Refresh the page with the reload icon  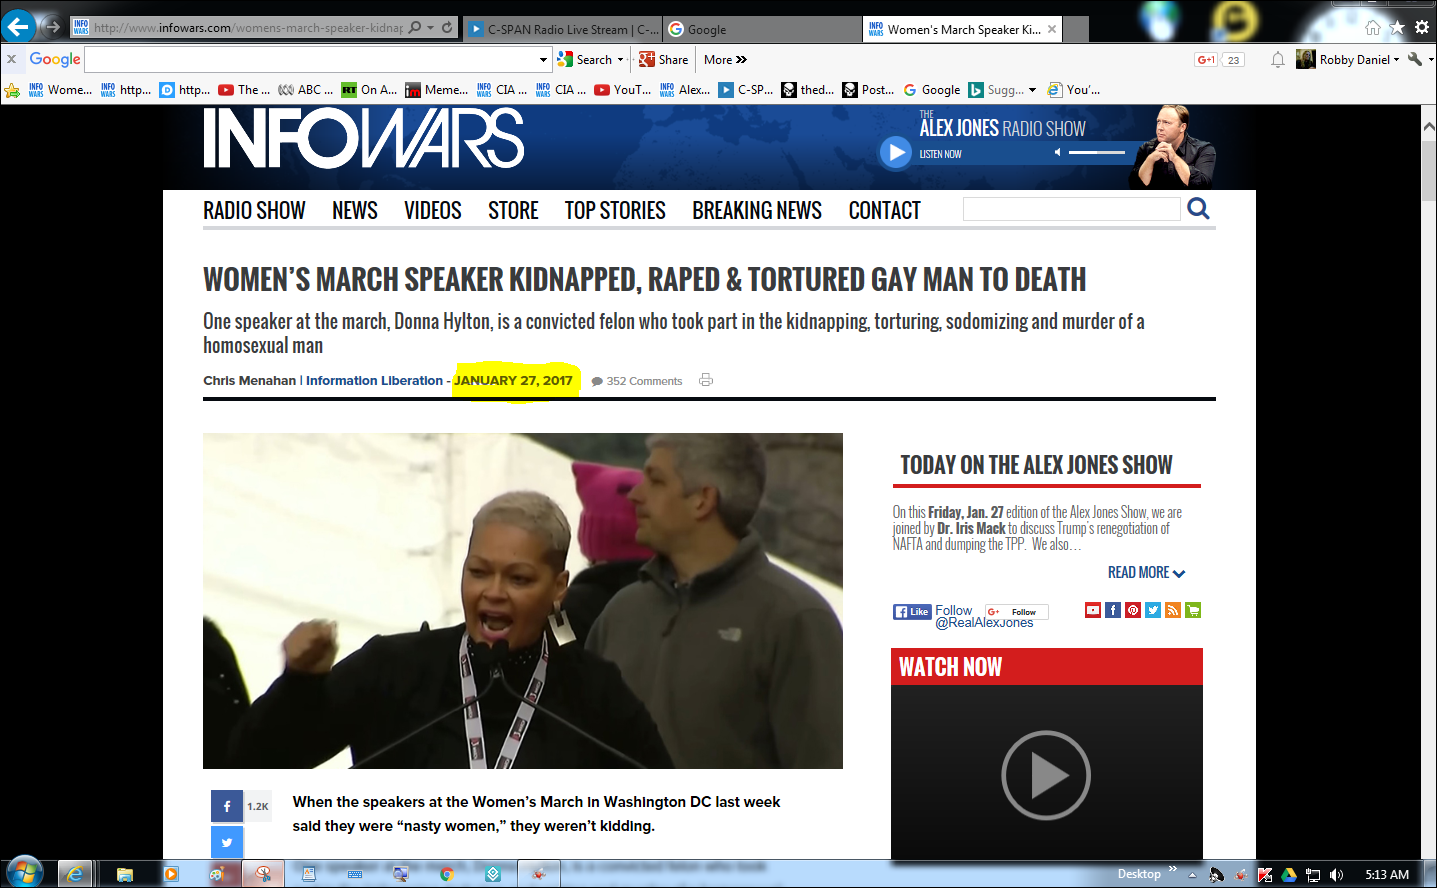pos(447,28)
